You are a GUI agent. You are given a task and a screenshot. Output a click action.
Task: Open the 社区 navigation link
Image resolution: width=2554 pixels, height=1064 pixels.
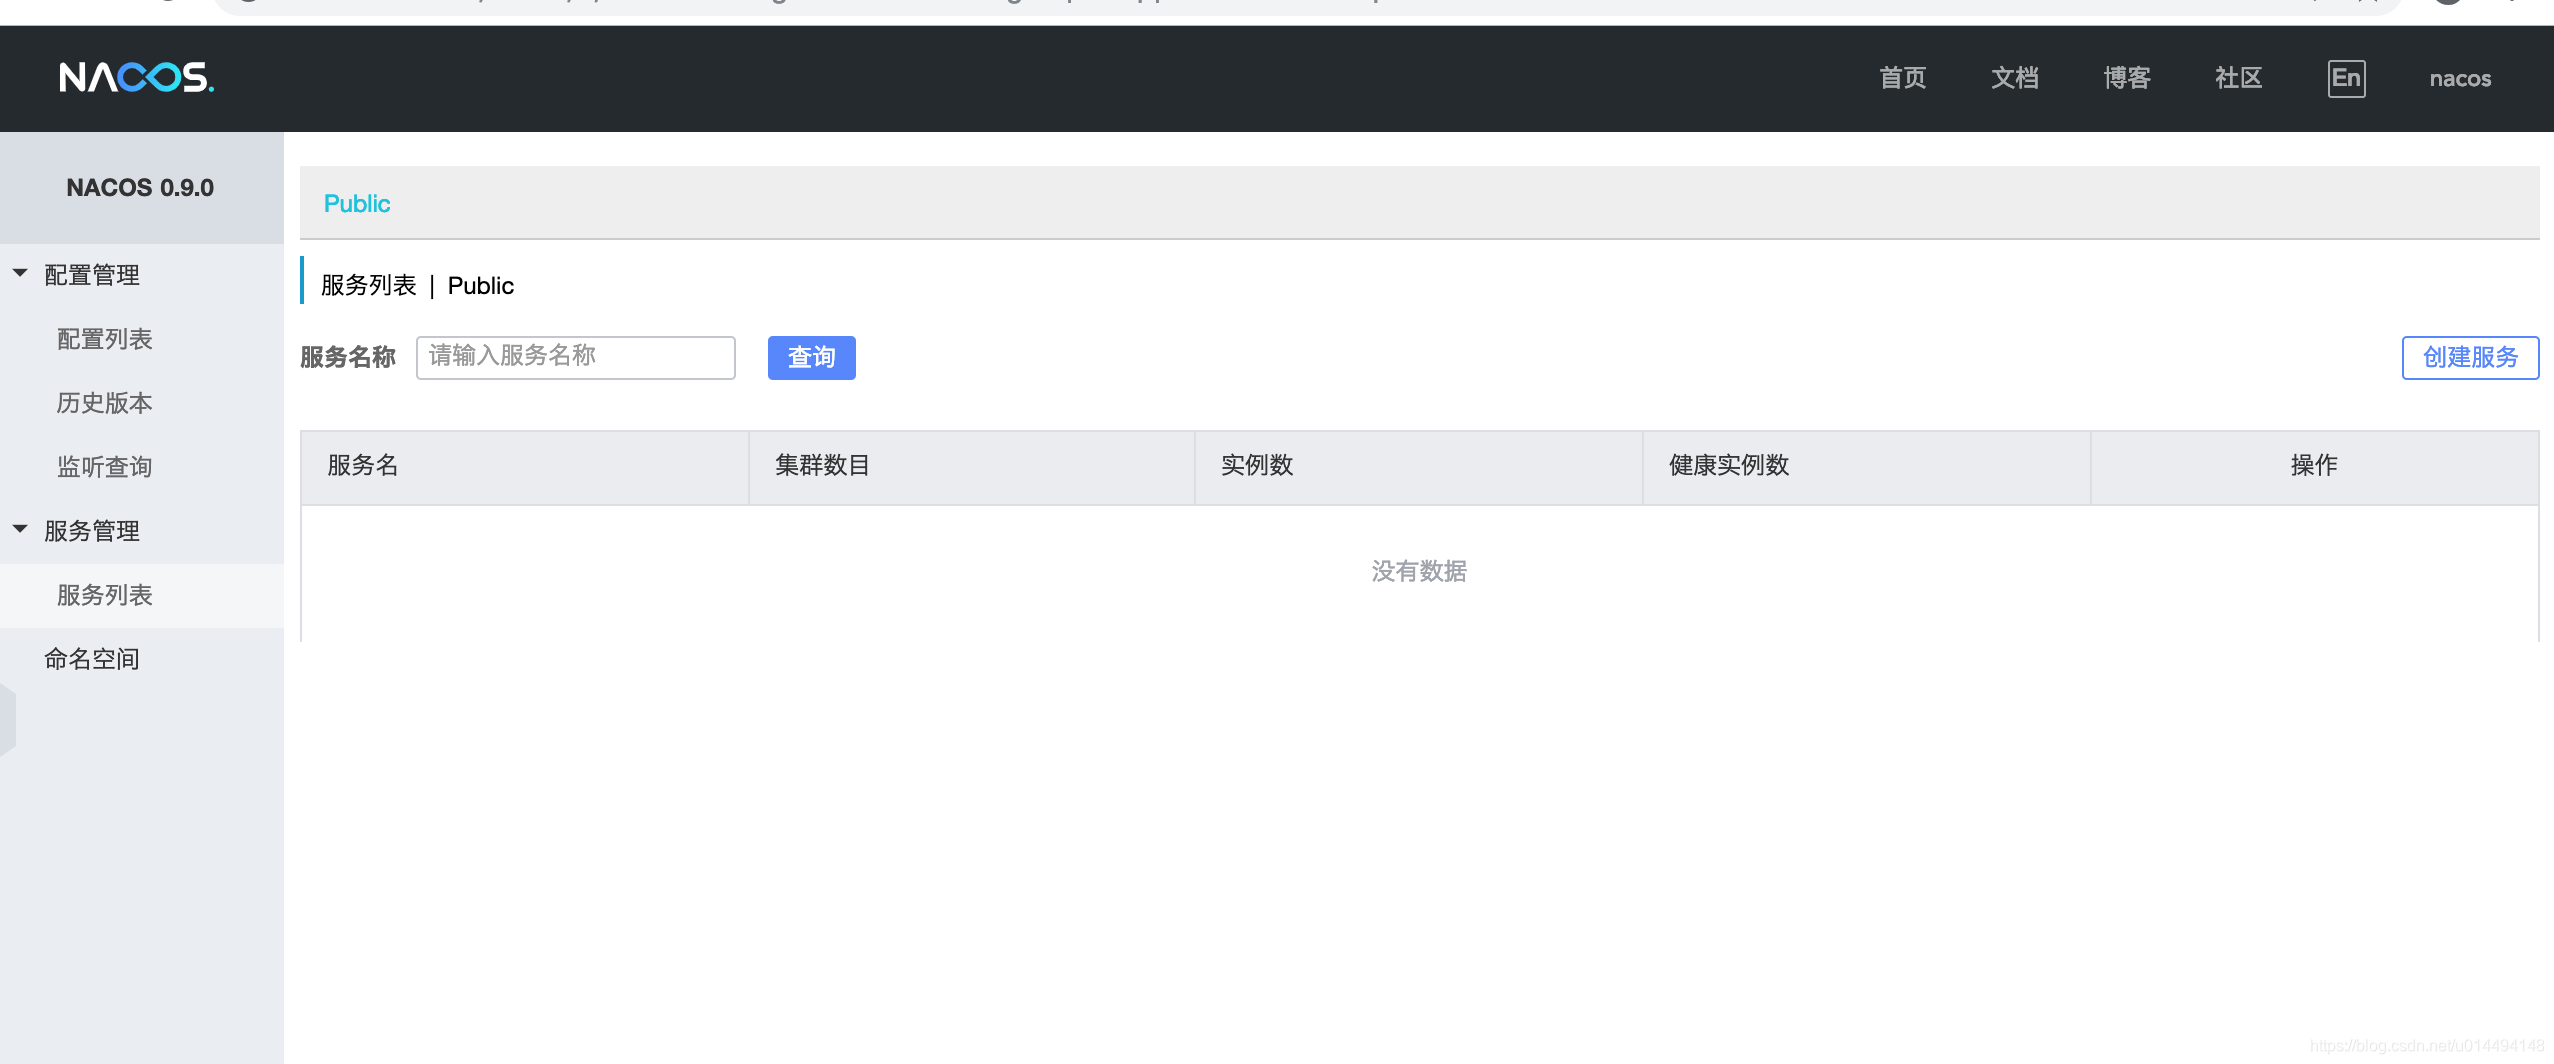[x=2237, y=78]
